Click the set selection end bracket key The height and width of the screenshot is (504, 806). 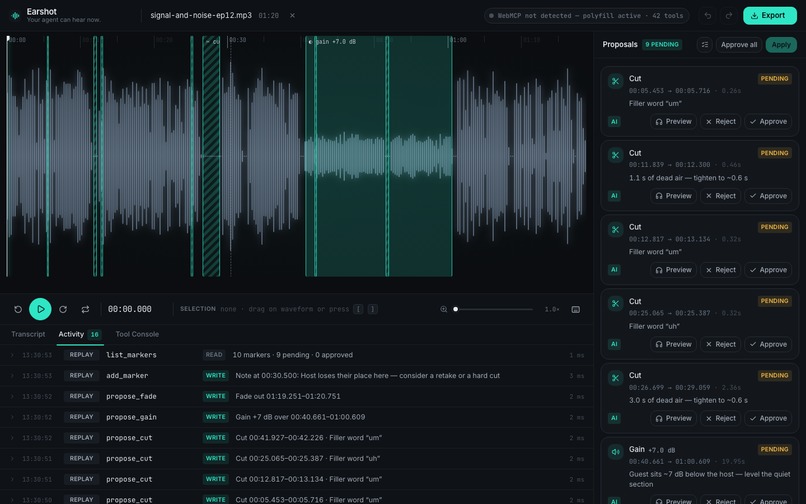click(373, 309)
